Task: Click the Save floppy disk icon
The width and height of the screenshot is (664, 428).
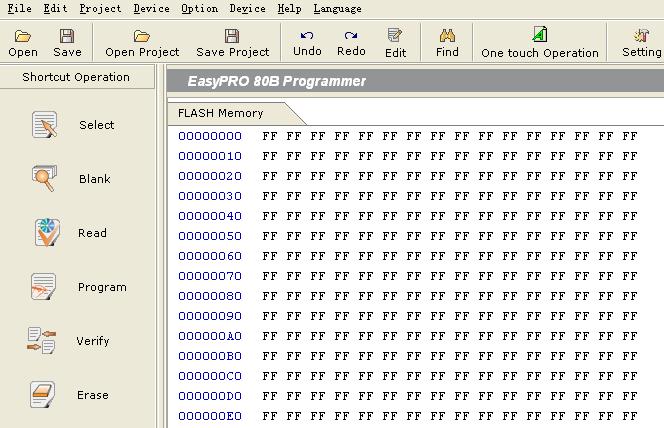Action: [66, 36]
